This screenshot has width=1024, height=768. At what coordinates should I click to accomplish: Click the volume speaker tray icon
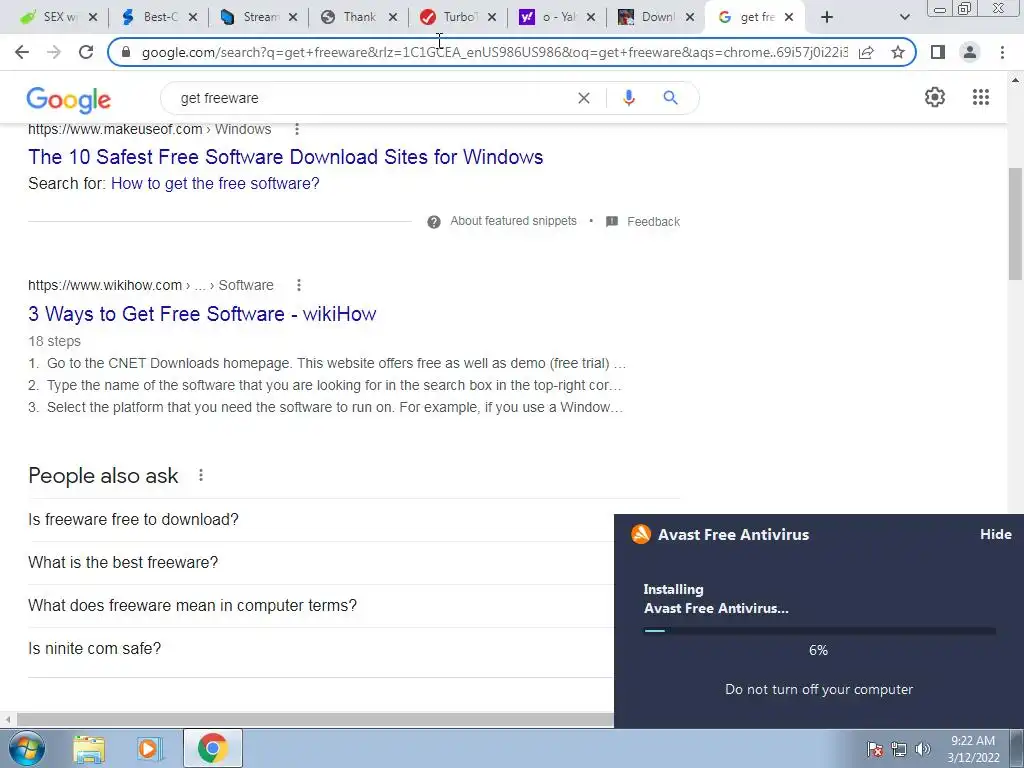point(922,749)
